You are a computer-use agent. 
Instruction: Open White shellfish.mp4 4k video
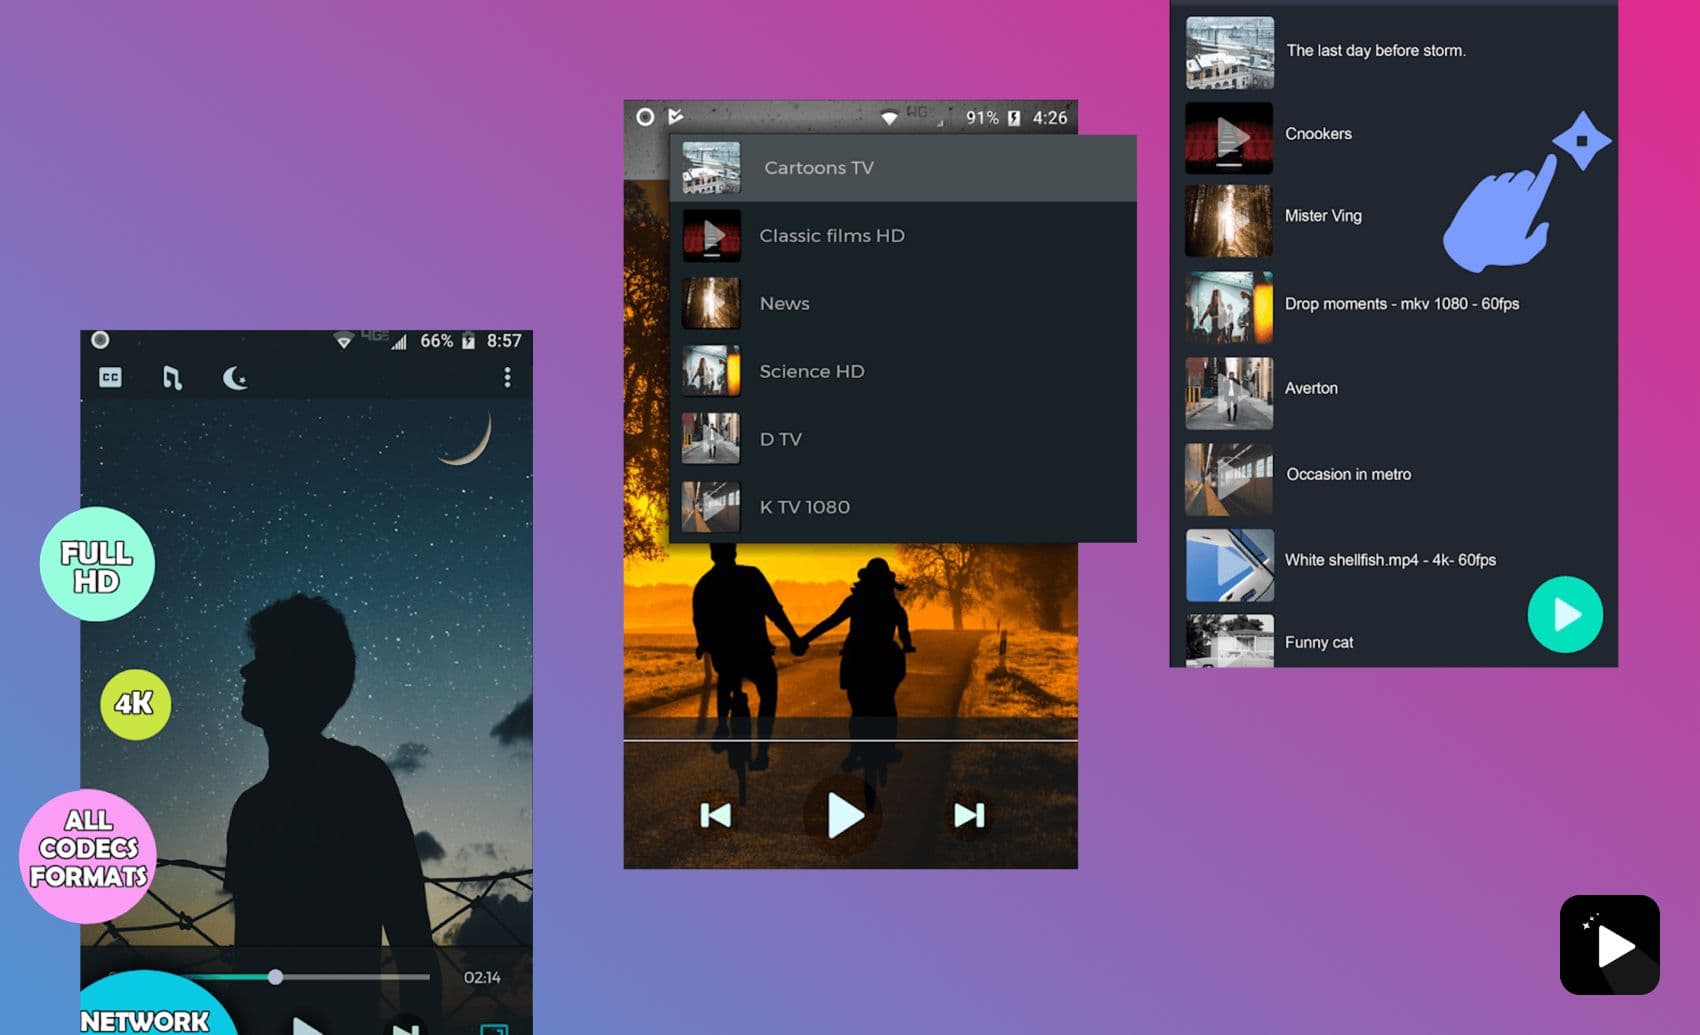coord(1389,560)
